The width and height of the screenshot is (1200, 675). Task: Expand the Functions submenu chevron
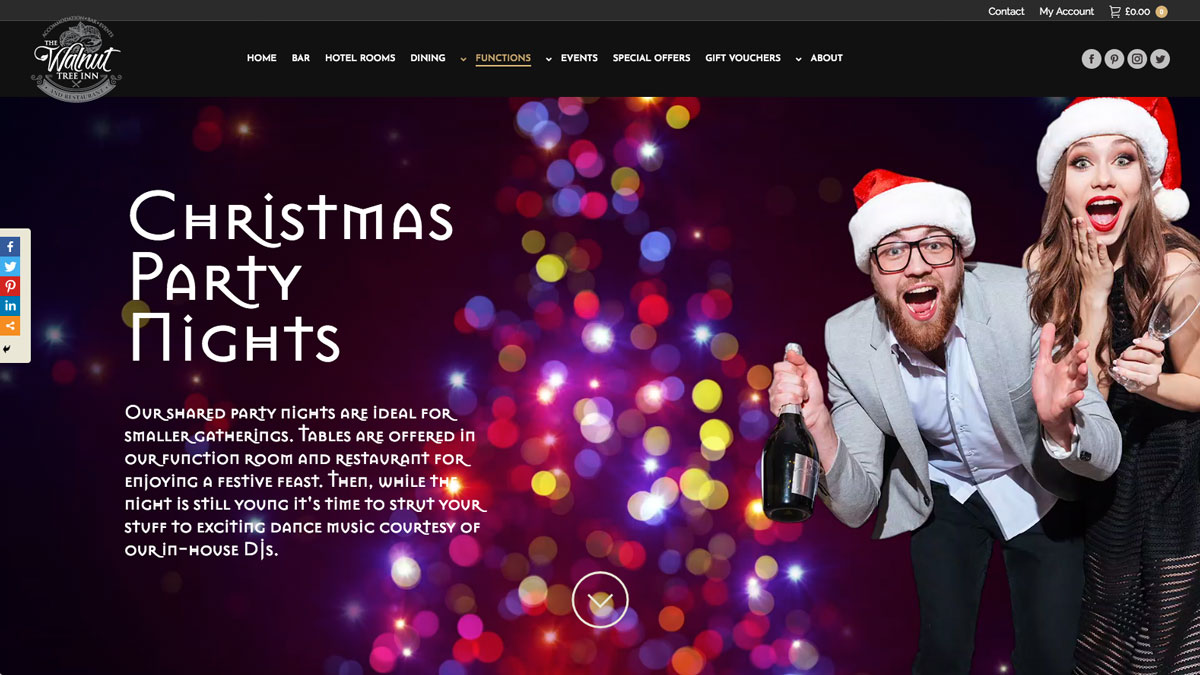coord(548,59)
